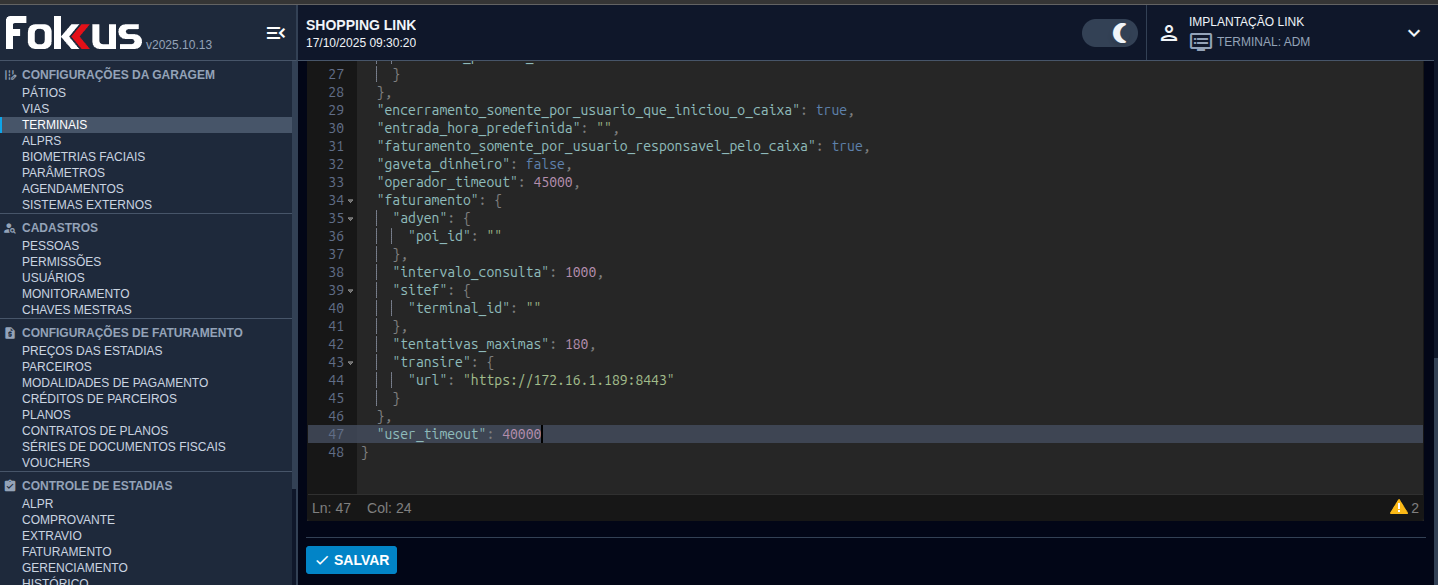Image resolution: width=1438 pixels, height=585 pixels.
Task: Click the Cadastros section icon
Action: 10,228
